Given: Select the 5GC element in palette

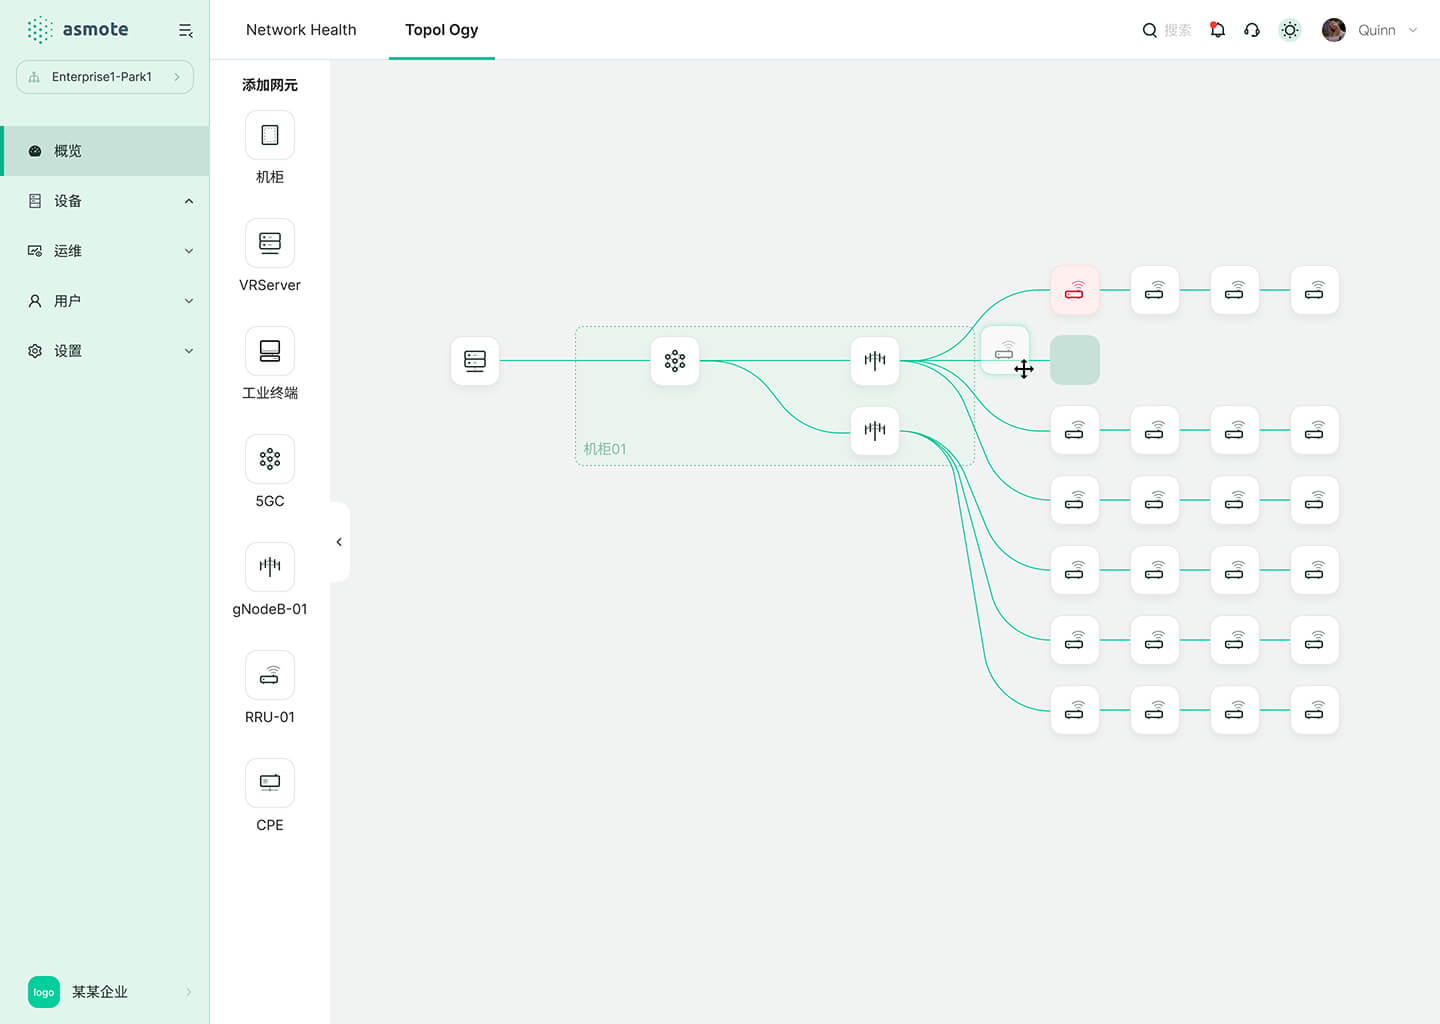Looking at the screenshot, I should pos(270,459).
